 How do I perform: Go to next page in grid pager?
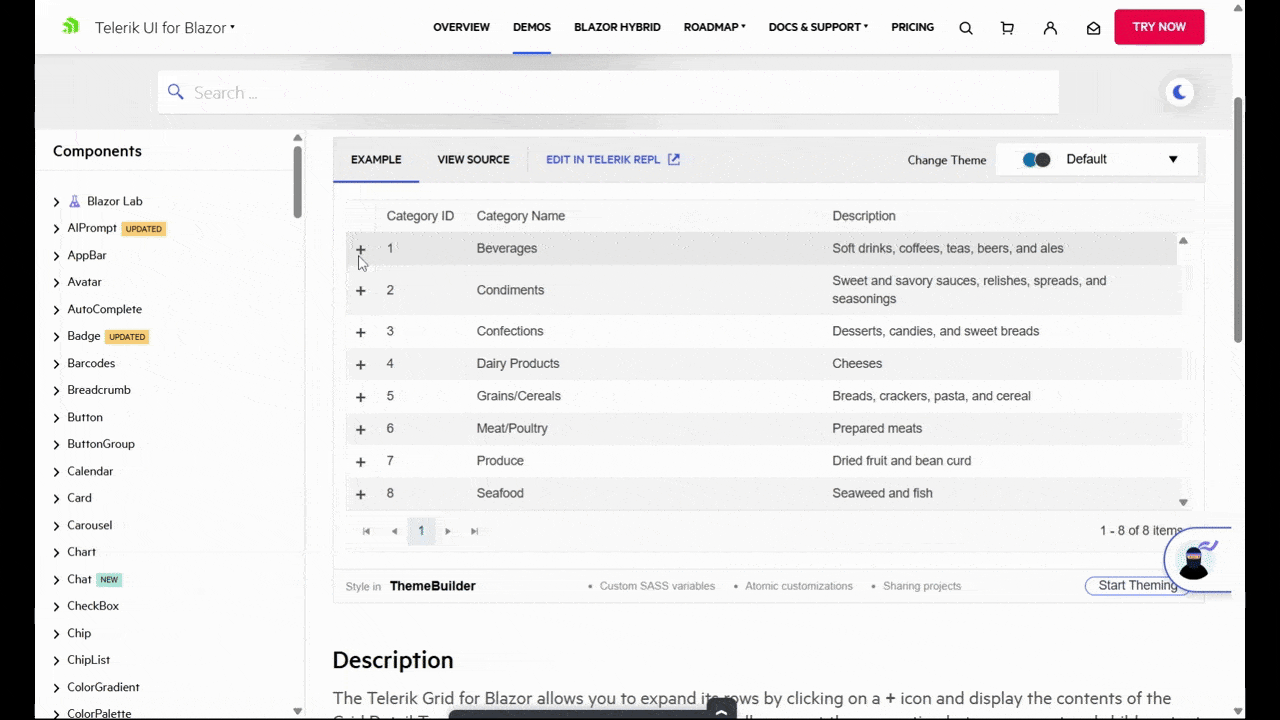(x=448, y=531)
